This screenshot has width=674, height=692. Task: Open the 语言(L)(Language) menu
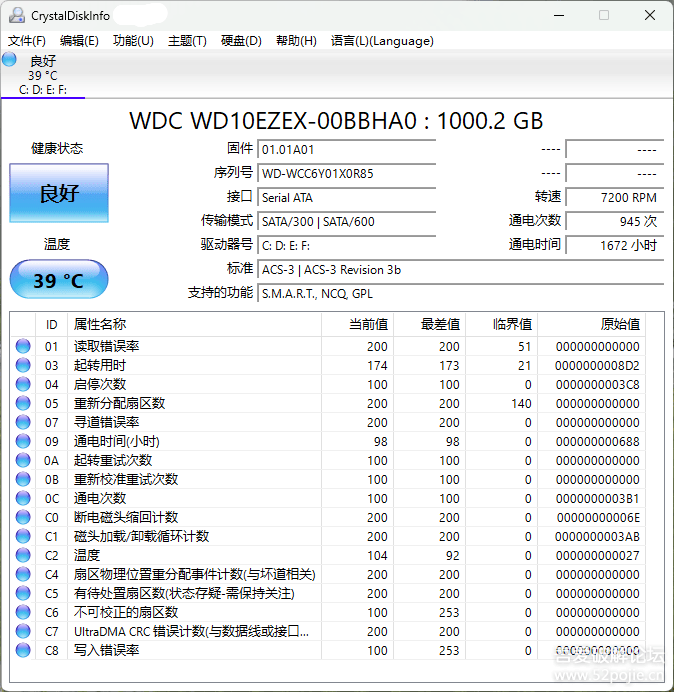[382, 41]
